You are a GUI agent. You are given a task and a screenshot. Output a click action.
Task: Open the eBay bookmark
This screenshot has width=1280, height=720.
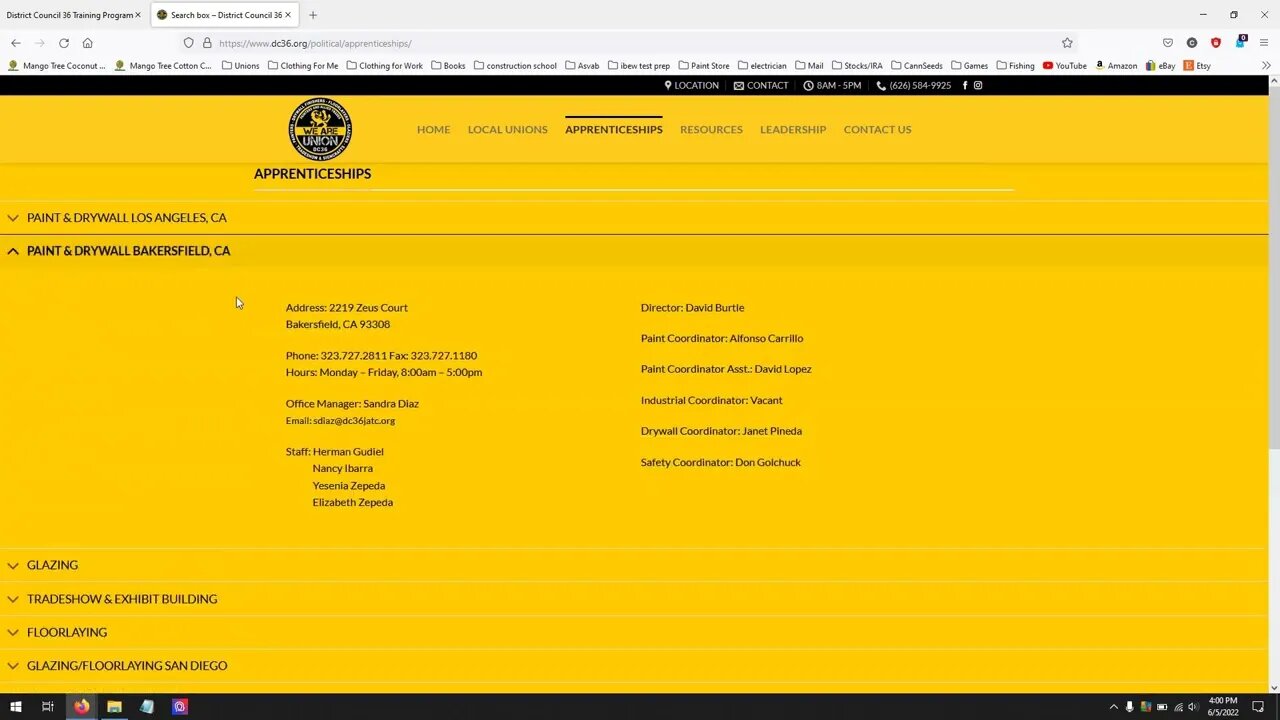pyautogui.click(x=1160, y=66)
